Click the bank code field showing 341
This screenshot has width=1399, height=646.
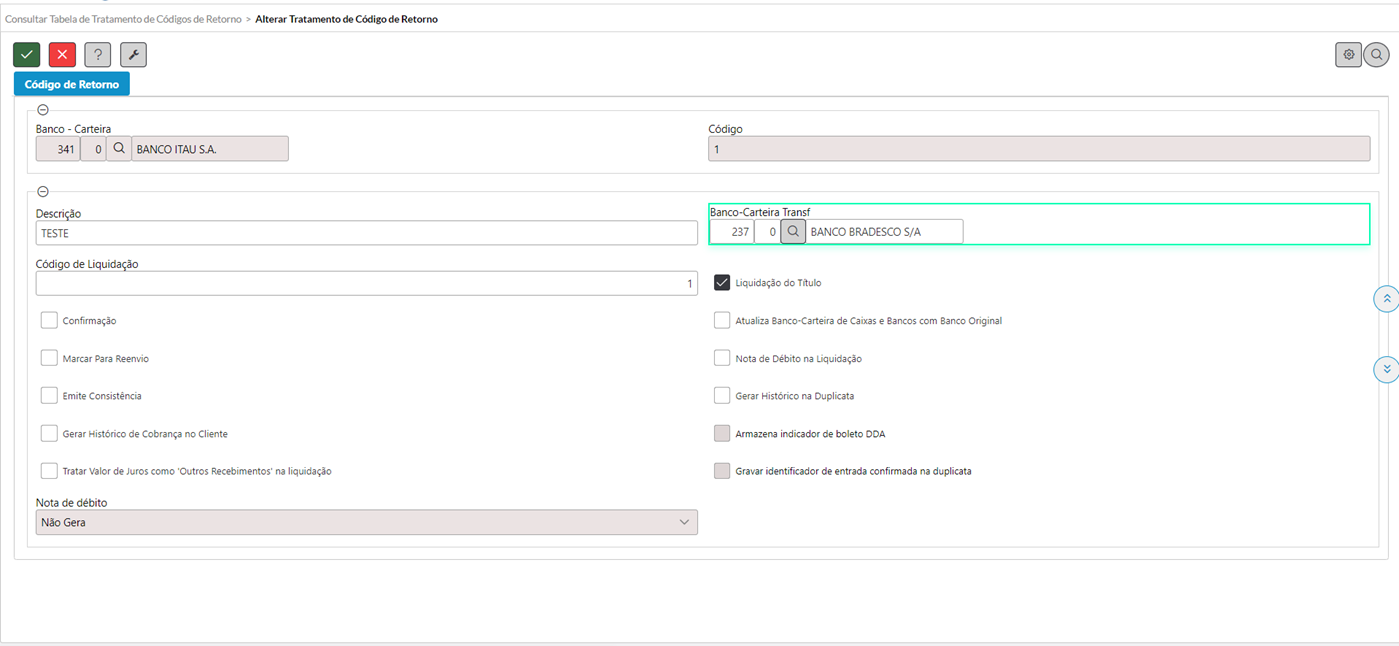click(58, 148)
